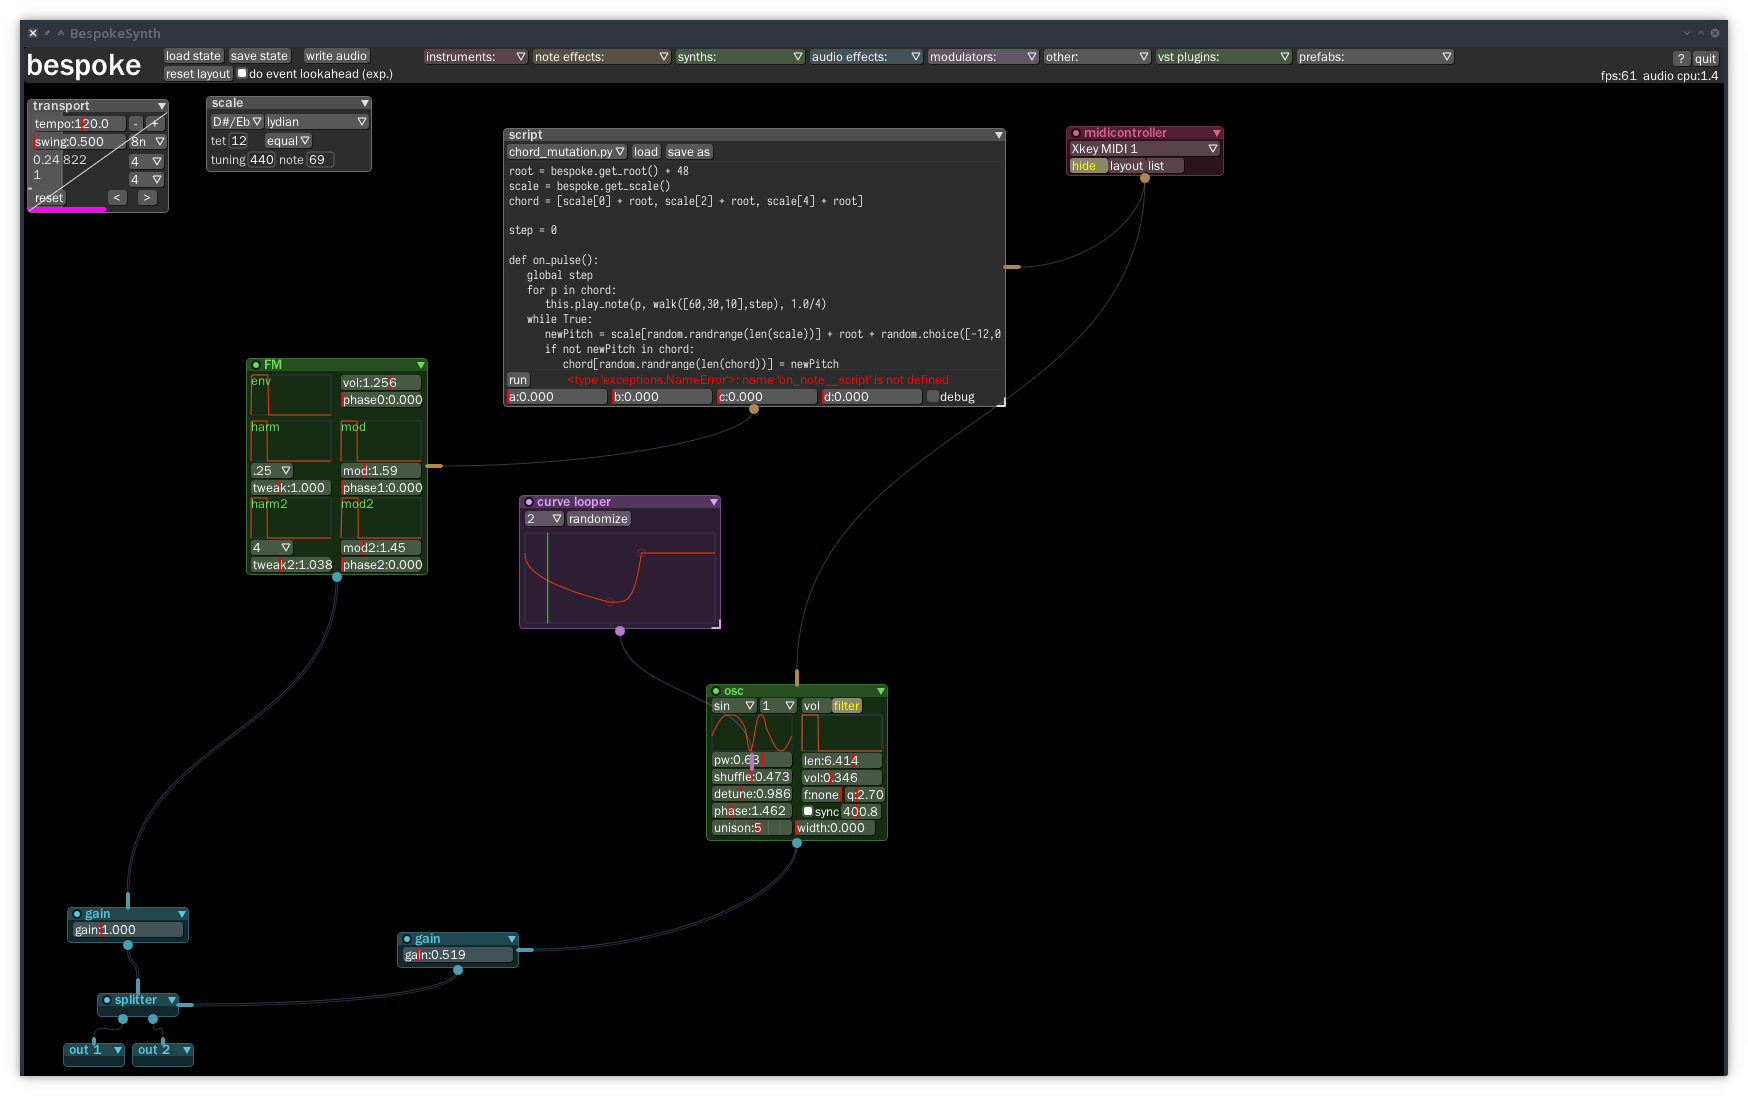Click the help question-mark icon near quit

(x=1681, y=58)
